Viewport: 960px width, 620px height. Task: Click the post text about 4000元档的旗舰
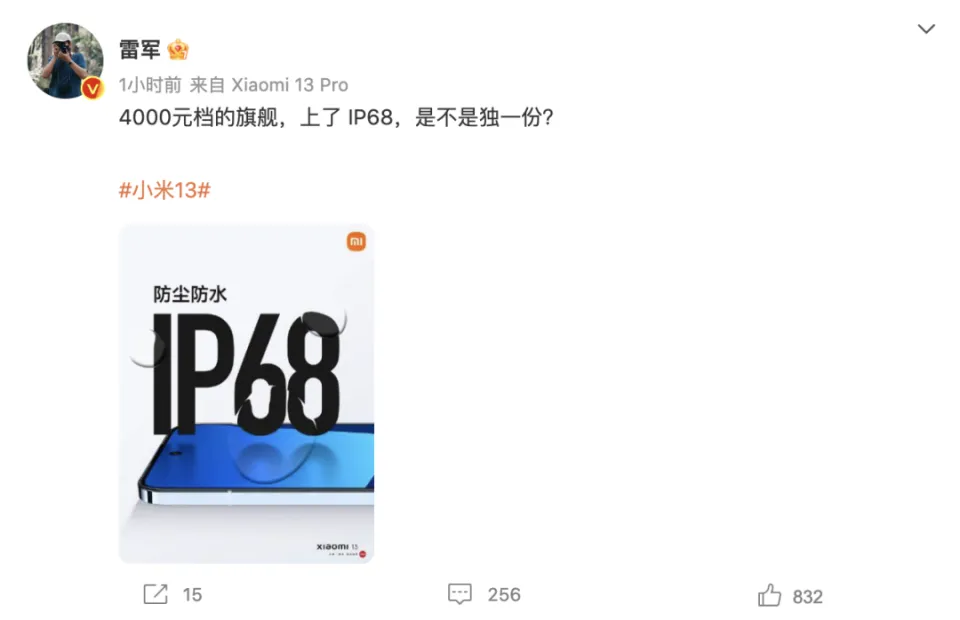[336, 117]
